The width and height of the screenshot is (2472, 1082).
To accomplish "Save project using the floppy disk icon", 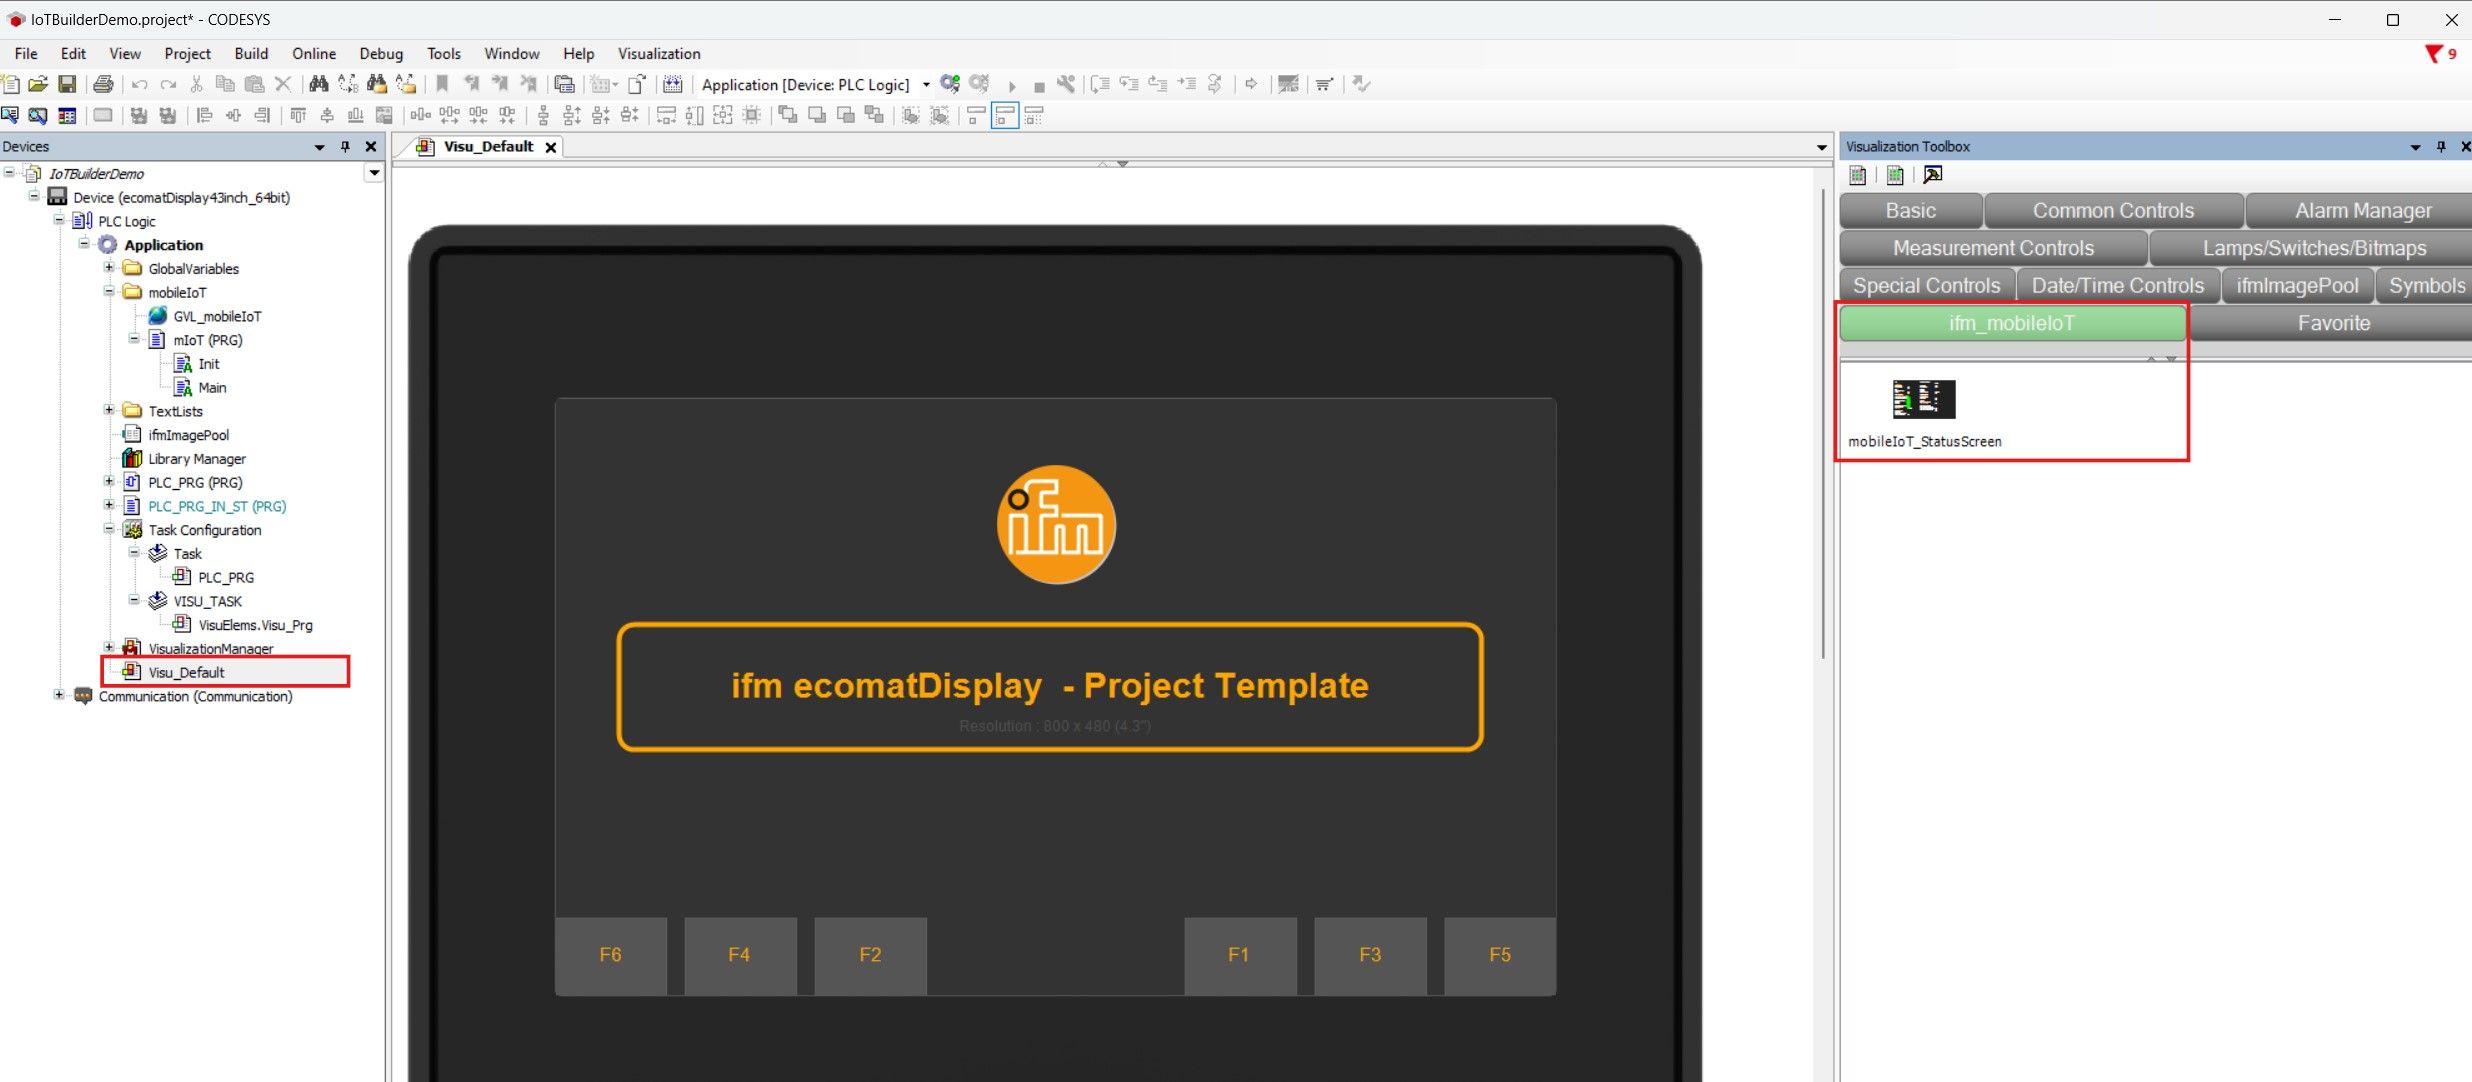I will 67,84.
